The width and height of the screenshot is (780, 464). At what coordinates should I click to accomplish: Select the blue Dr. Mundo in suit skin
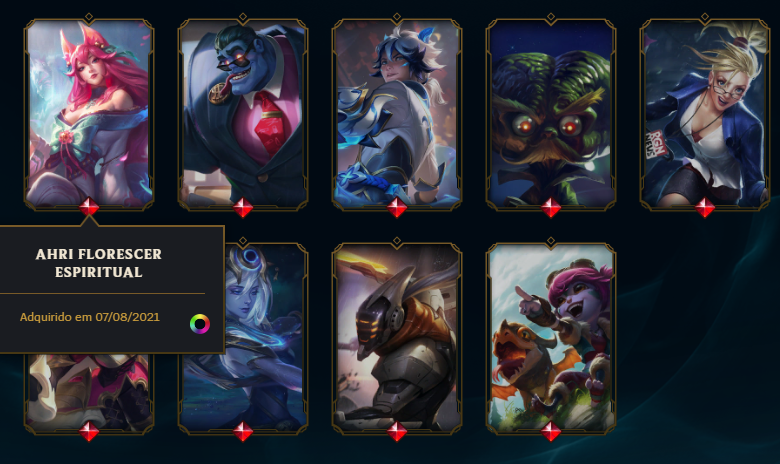coord(243,113)
